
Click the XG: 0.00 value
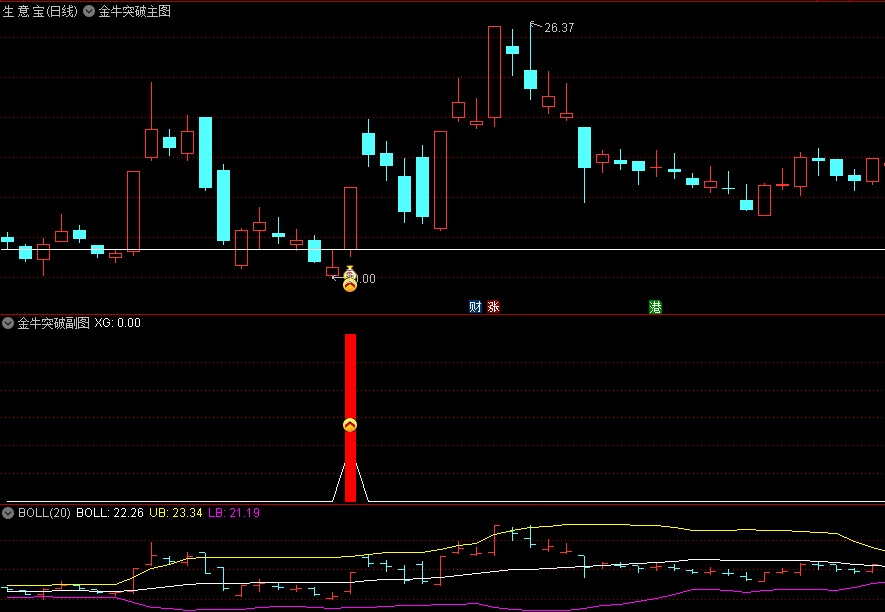pos(117,323)
